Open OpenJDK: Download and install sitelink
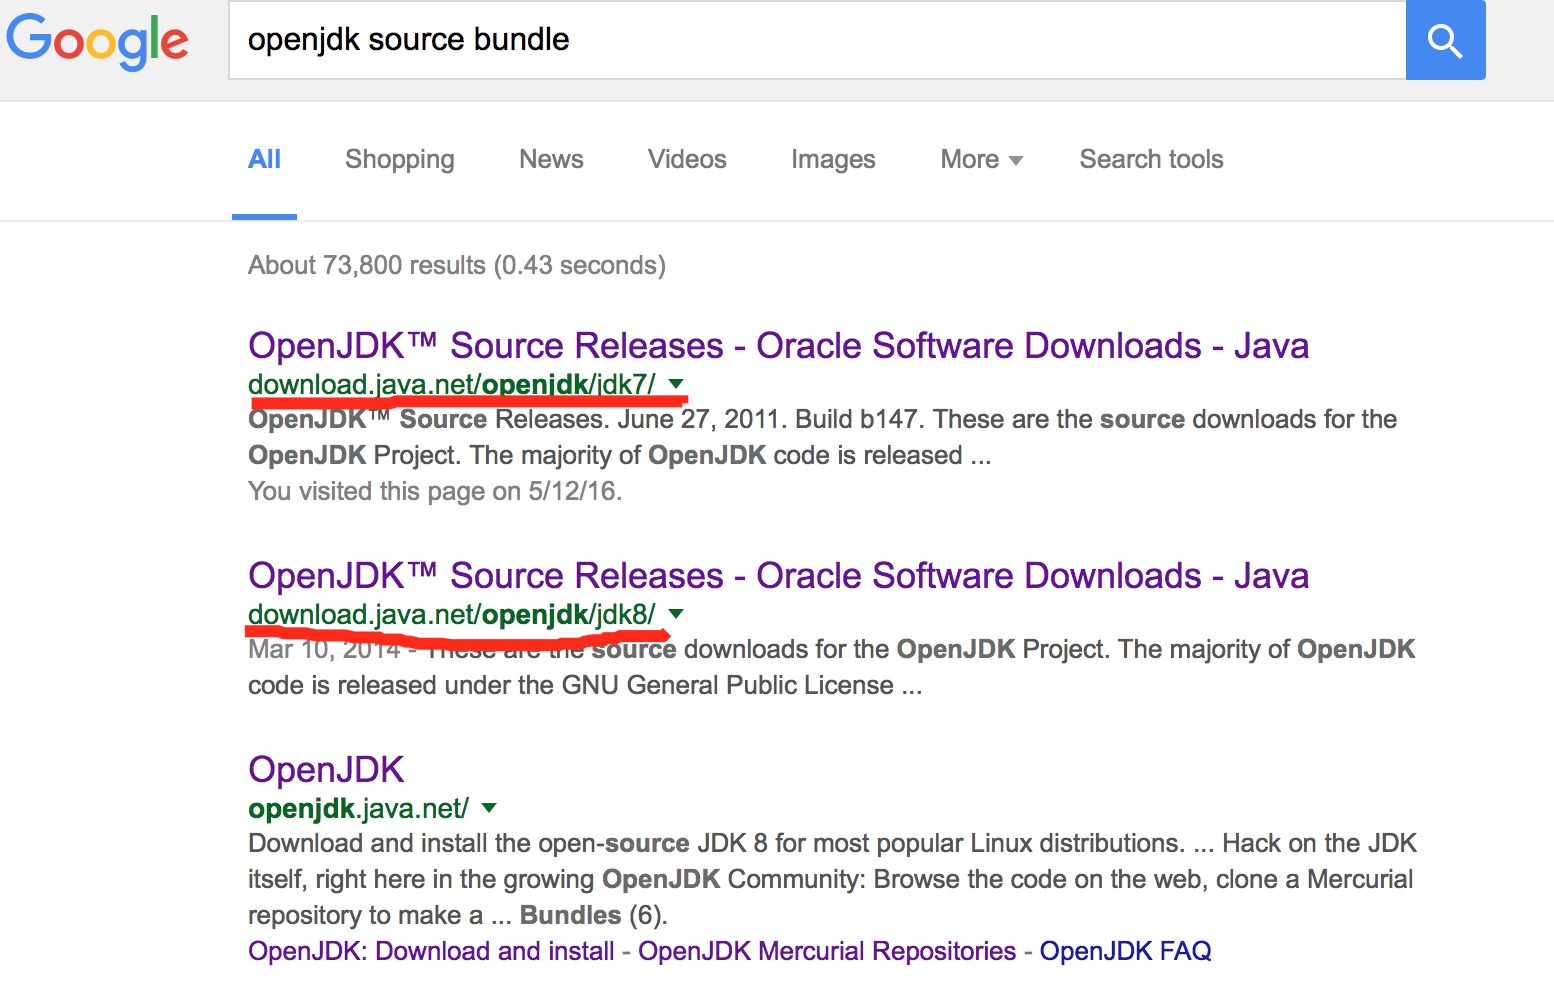 click(x=431, y=951)
